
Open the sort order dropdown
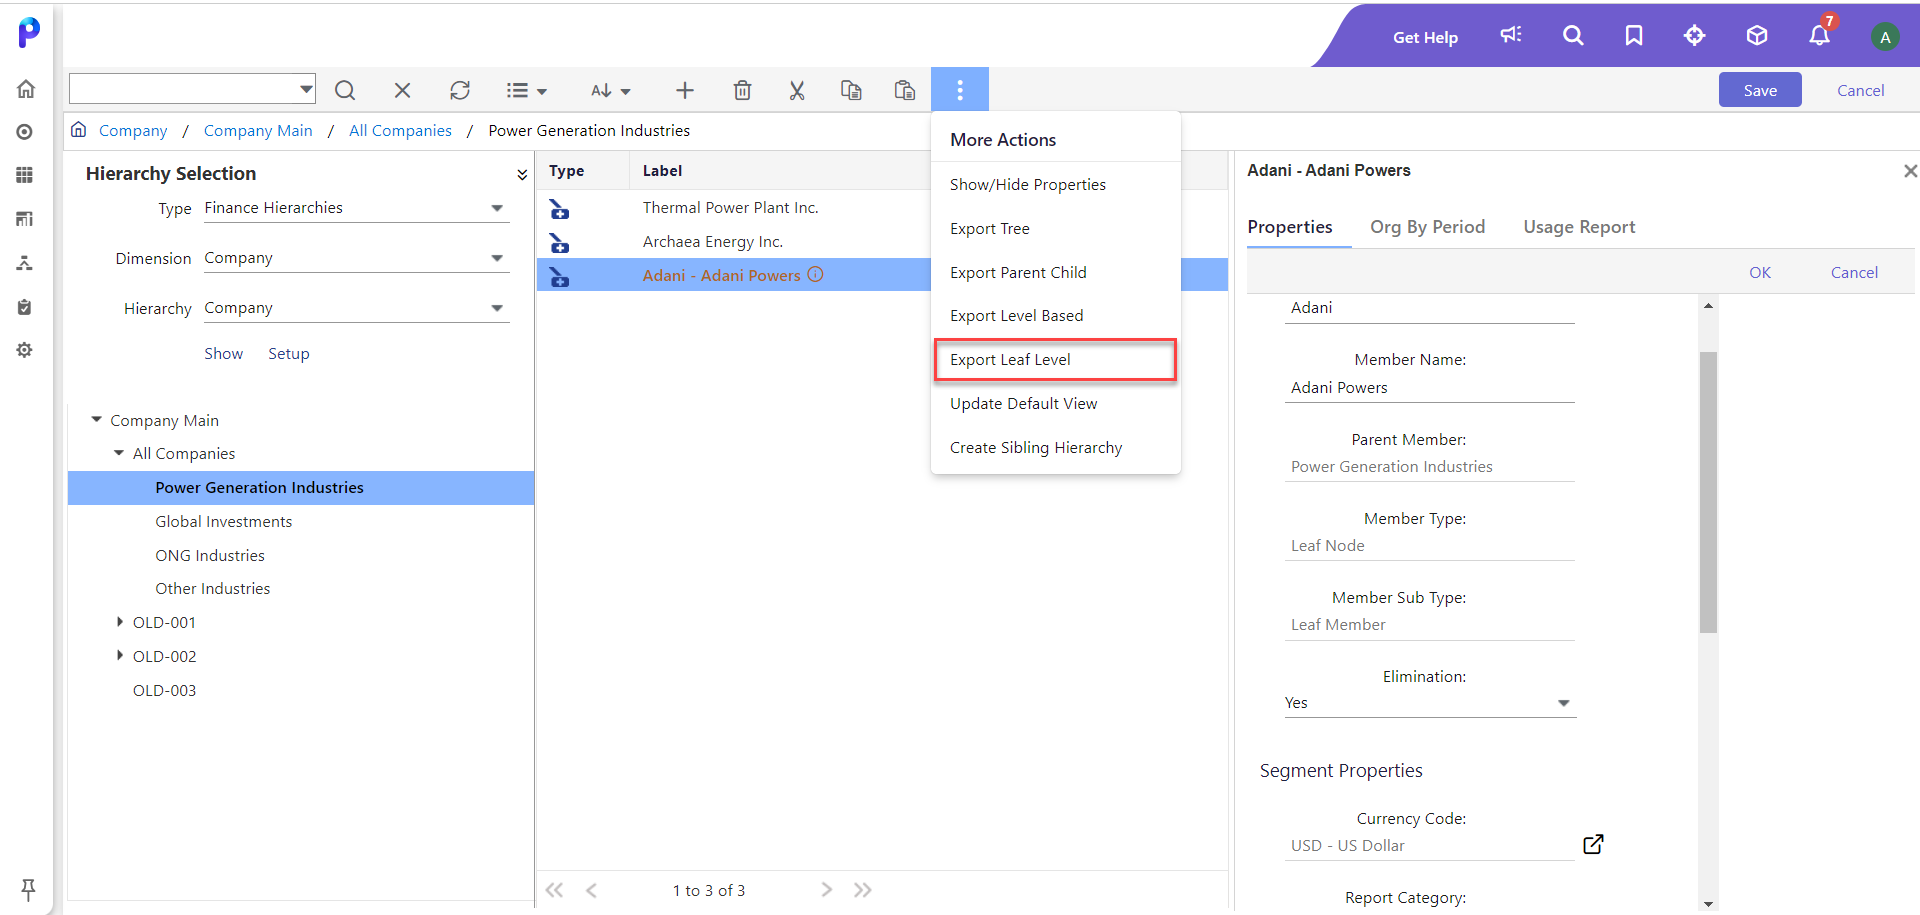[610, 90]
